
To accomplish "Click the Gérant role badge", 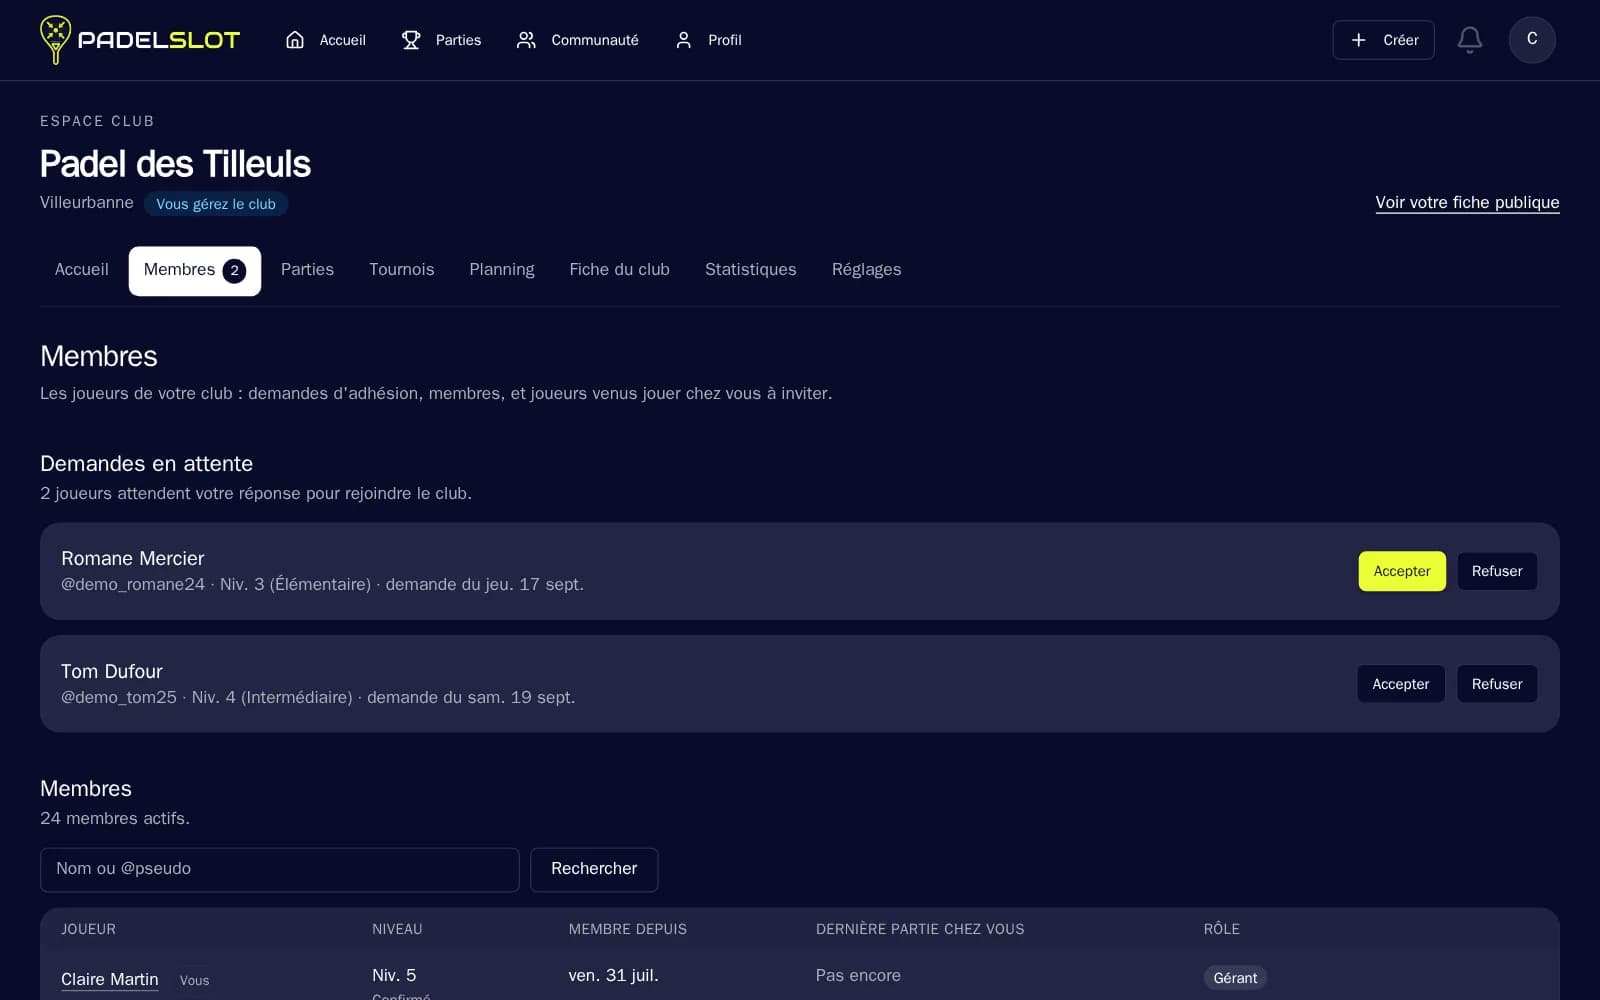I will pyautogui.click(x=1235, y=978).
